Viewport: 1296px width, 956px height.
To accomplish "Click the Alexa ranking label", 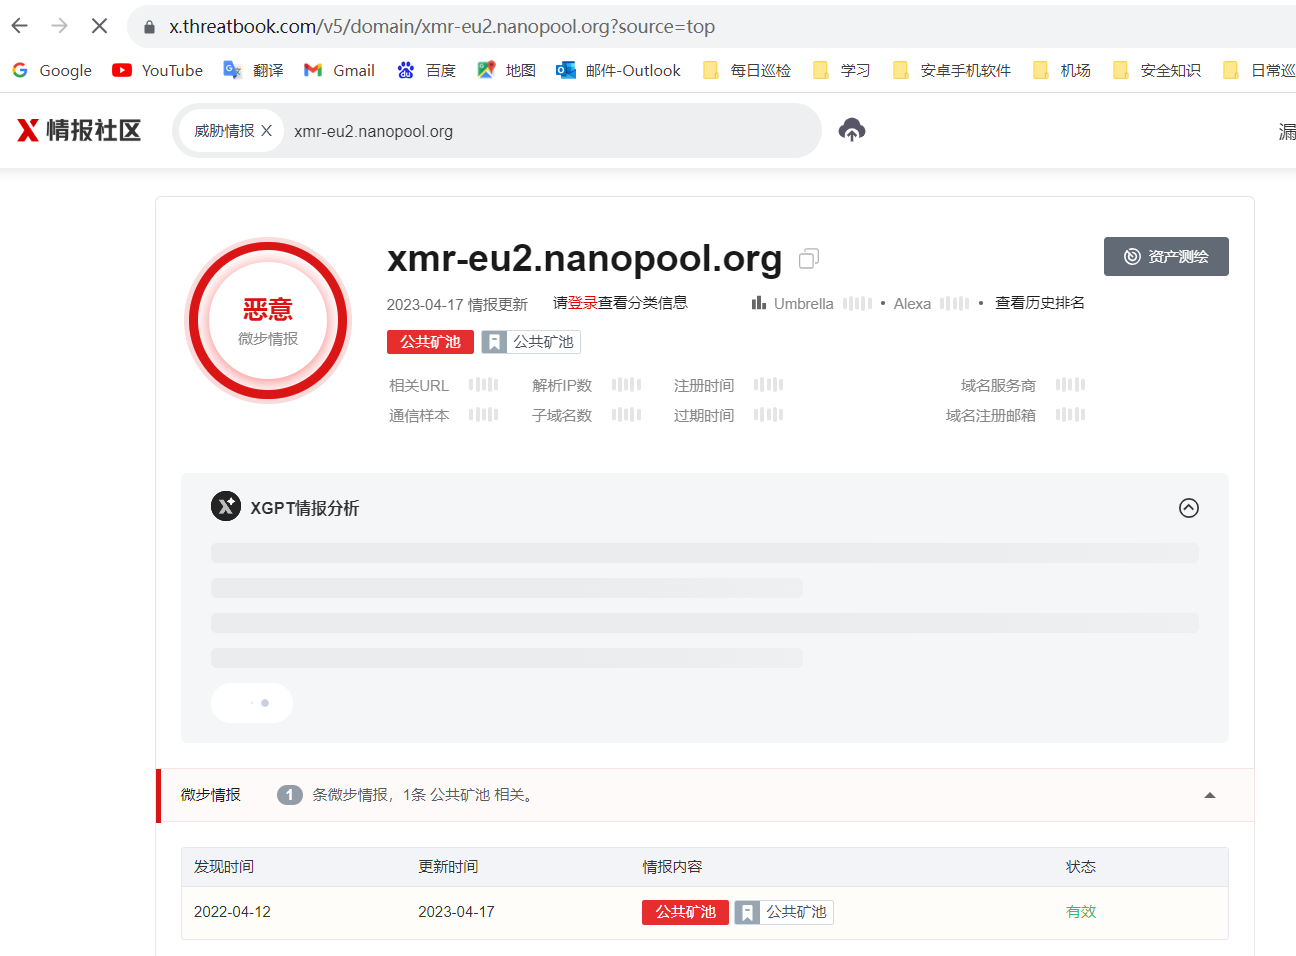I will [x=912, y=303].
